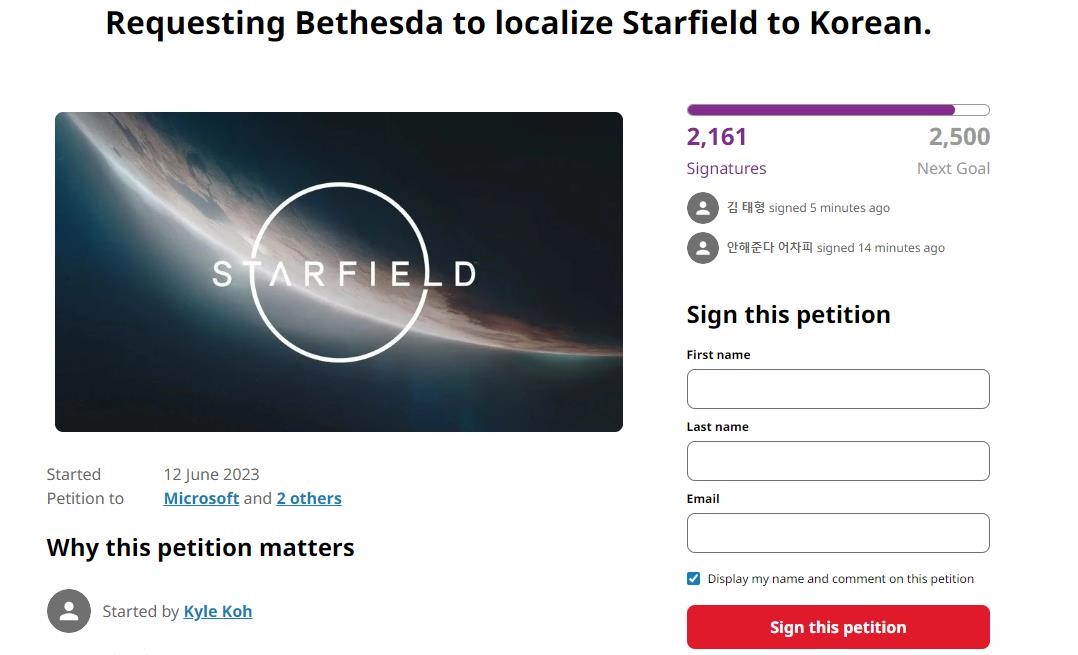The height and width of the screenshot is (655, 1078).
Task: Expand the 2 others recipients link
Action: [x=309, y=498]
